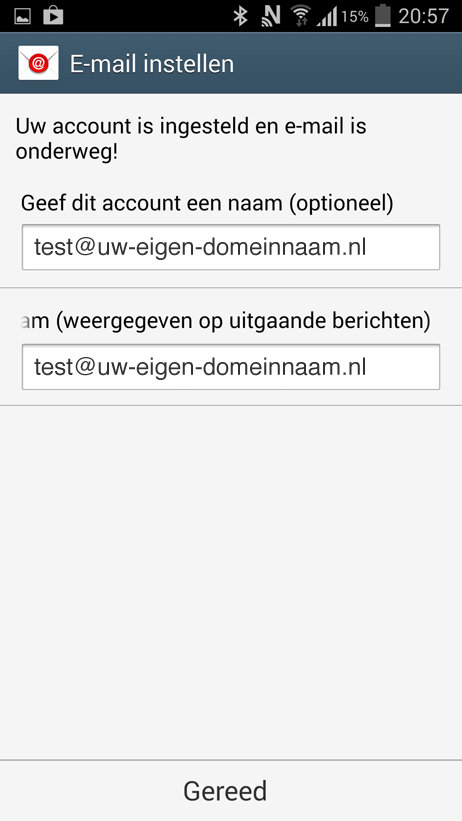The image size is (462, 821).
Task: Tap 'Geef dit account een naam (optioneel)' label
Action: 207,203
